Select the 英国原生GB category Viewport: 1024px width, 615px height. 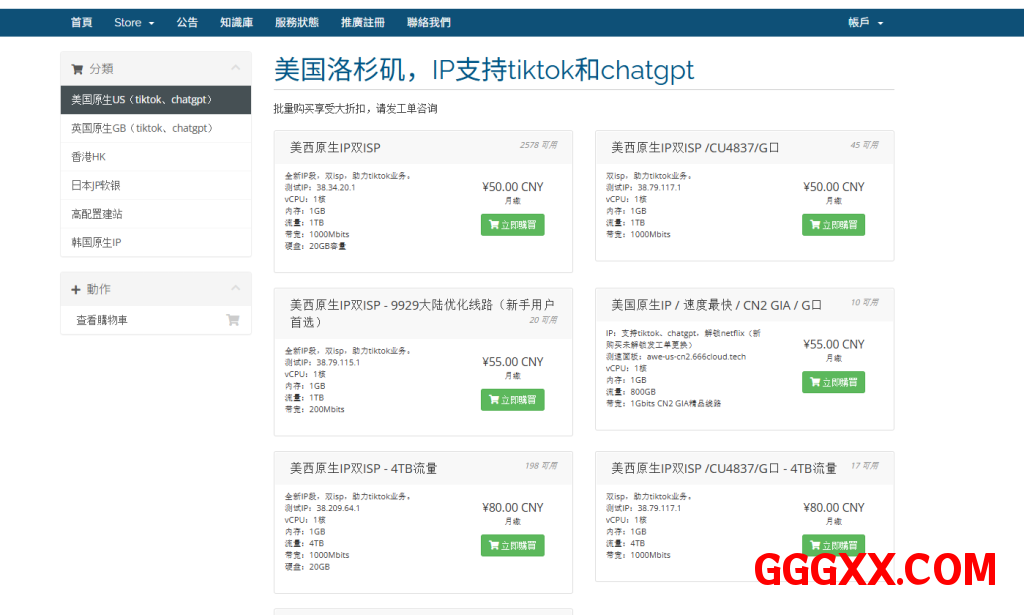[141, 128]
